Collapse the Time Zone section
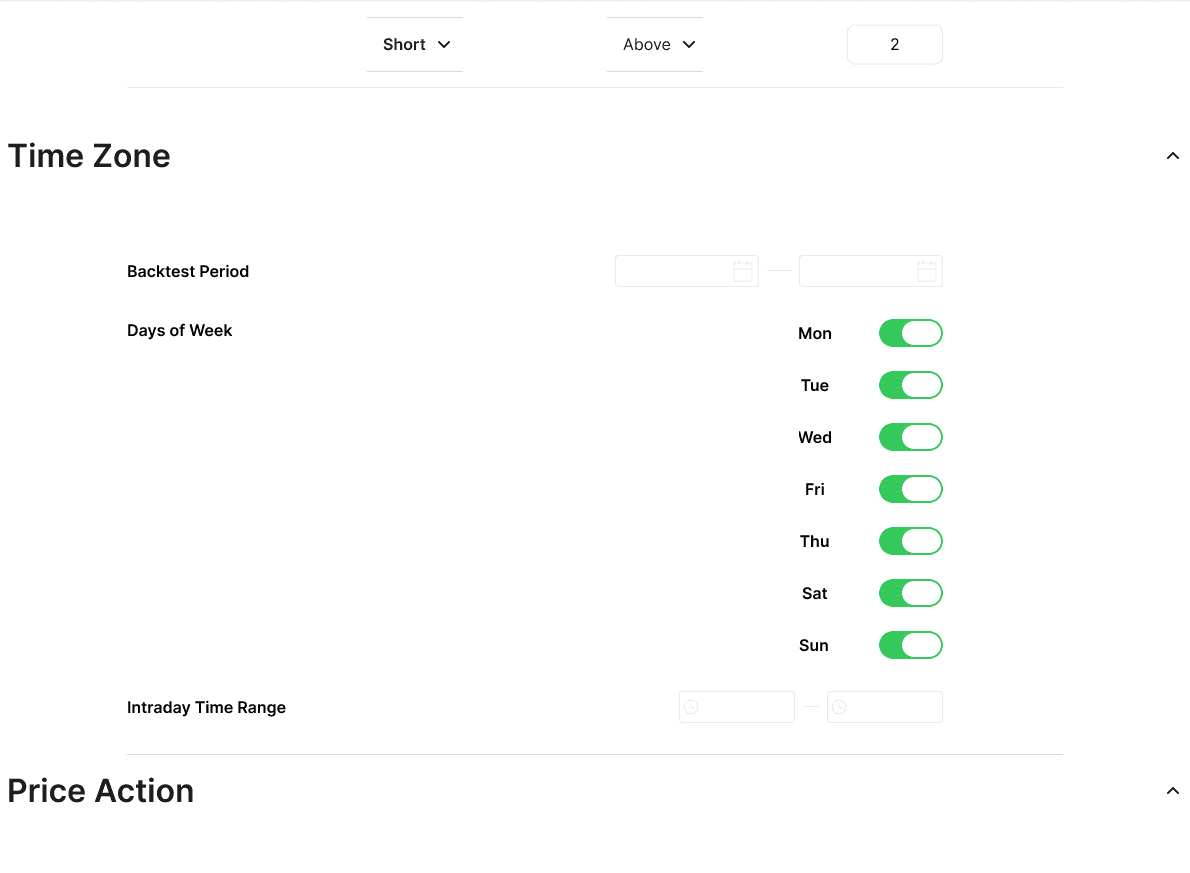 point(1173,156)
